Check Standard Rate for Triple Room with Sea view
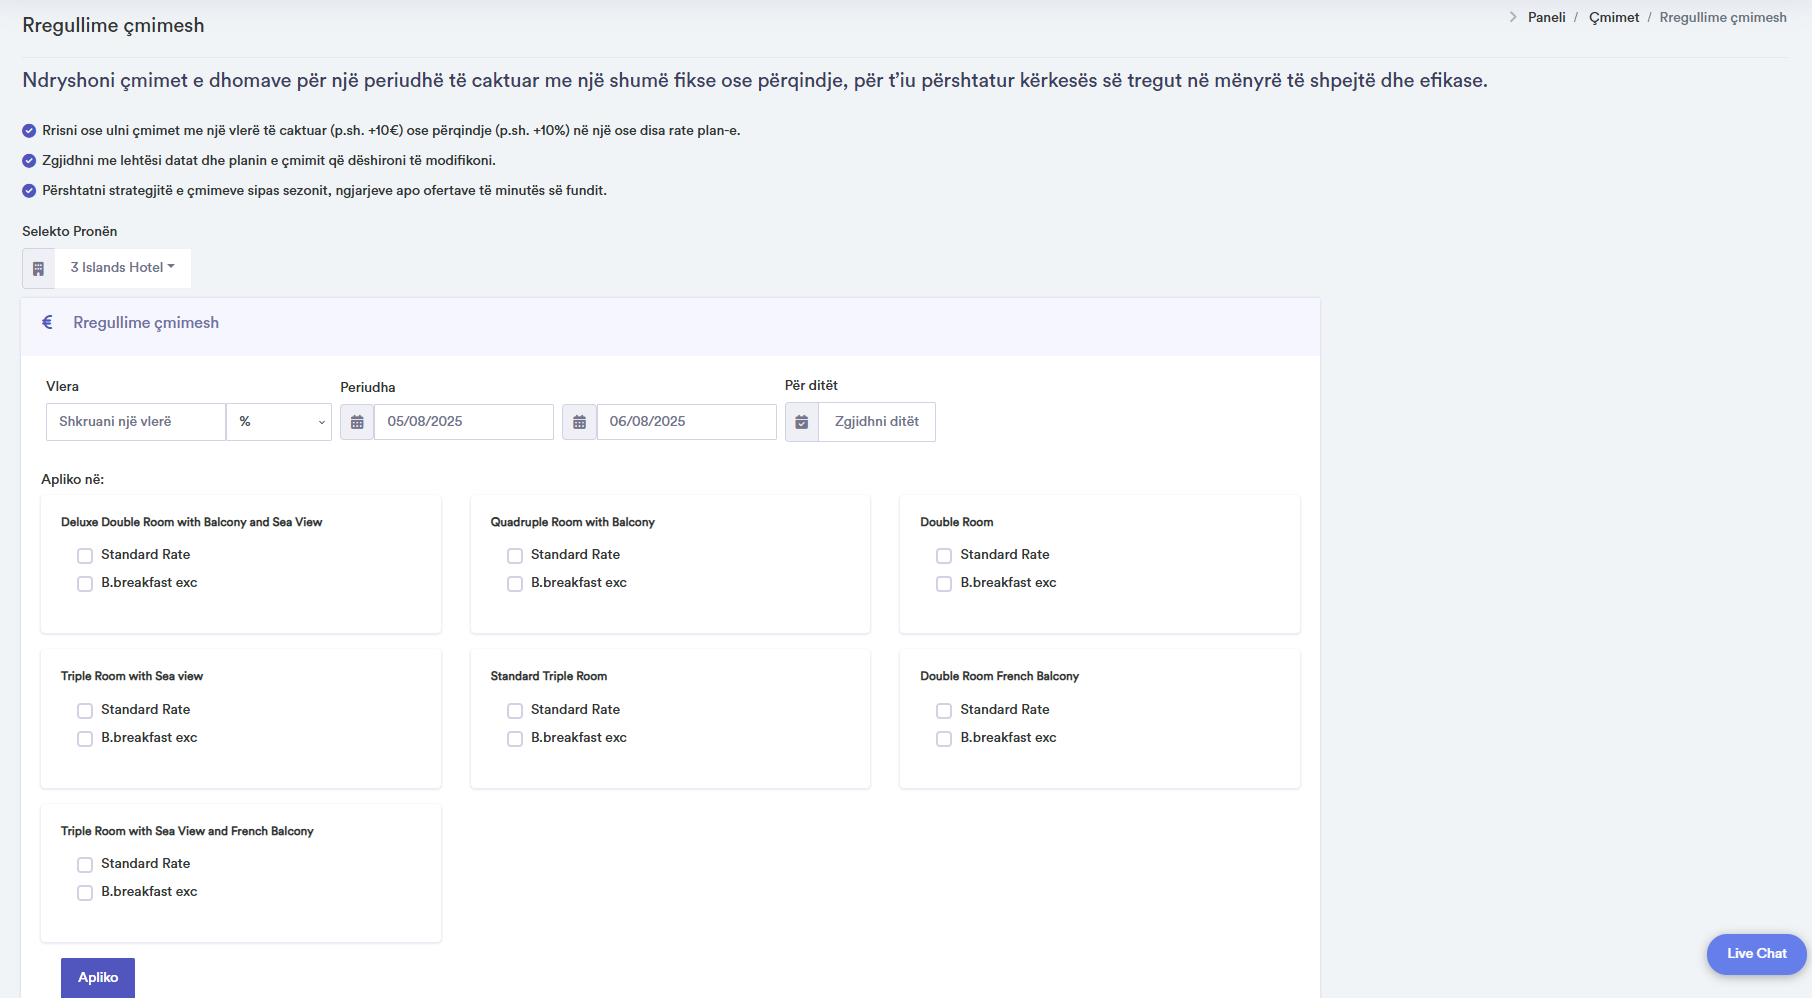 (x=85, y=711)
